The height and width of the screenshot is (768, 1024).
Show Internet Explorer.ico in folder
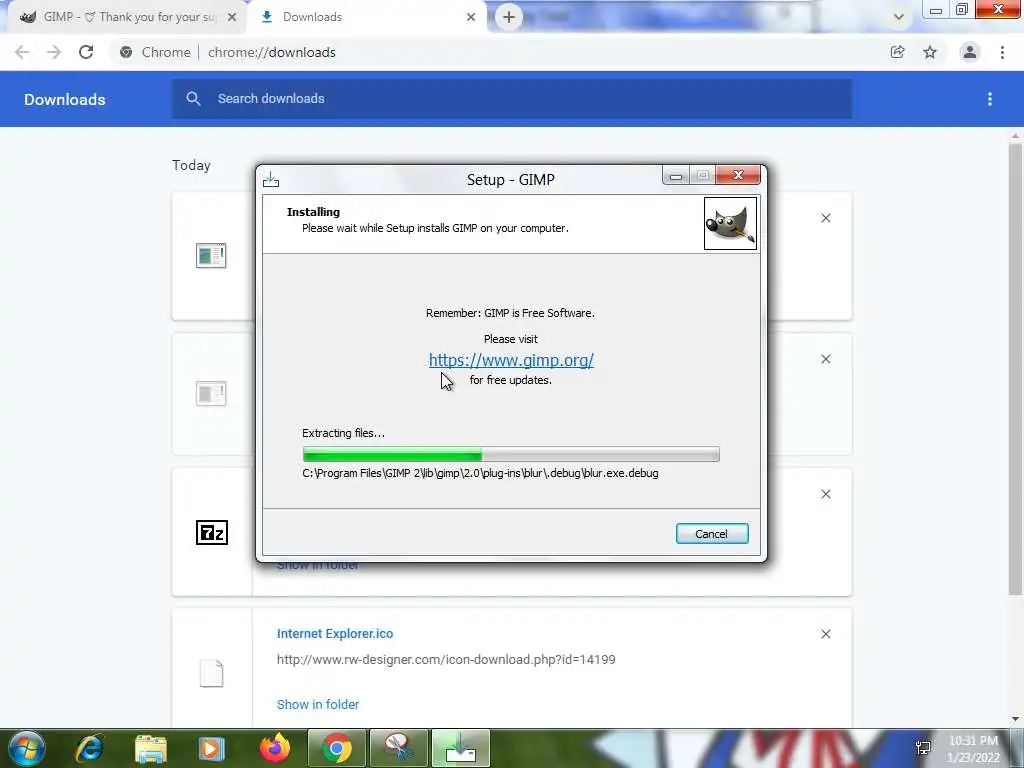click(x=318, y=705)
